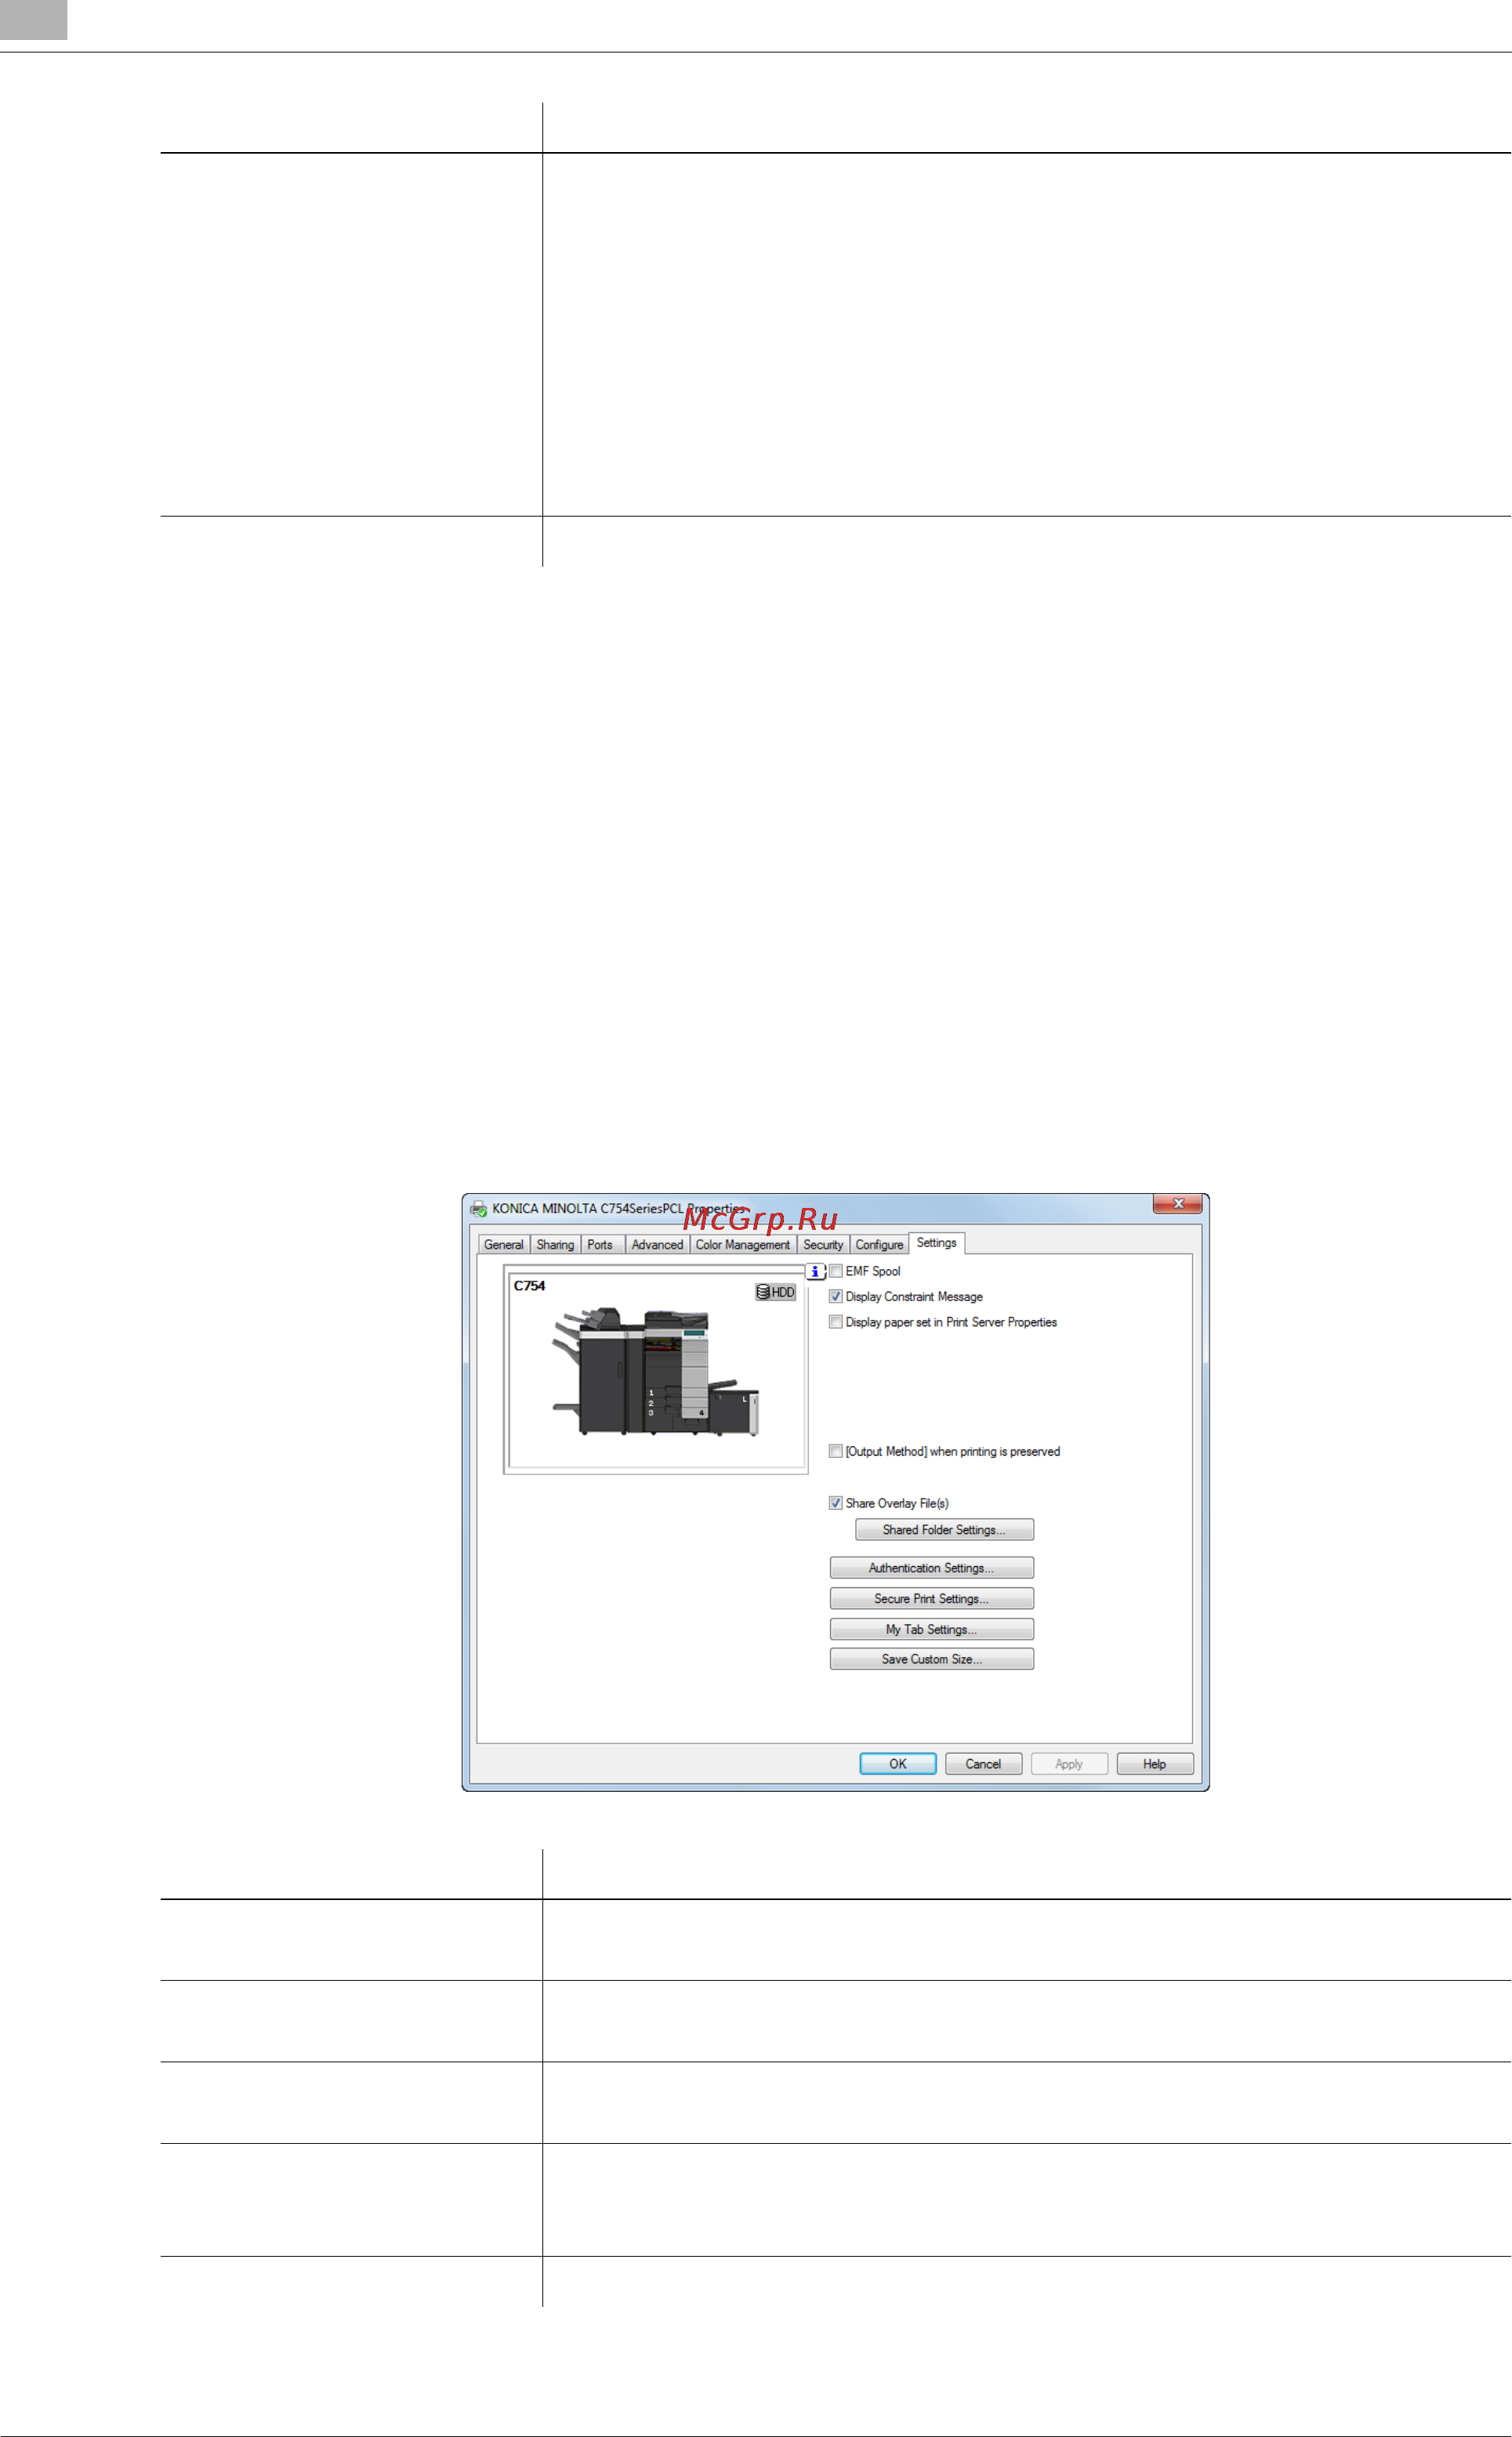Open the Color Management tab
1512x2437 pixels.
coord(743,1245)
